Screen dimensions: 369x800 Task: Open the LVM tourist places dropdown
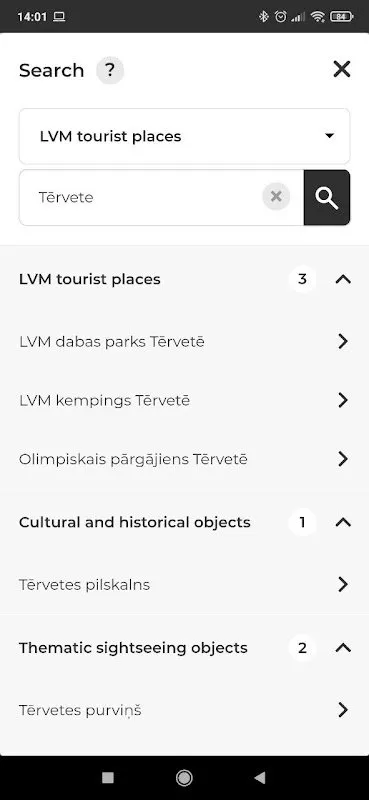[184, 136]
